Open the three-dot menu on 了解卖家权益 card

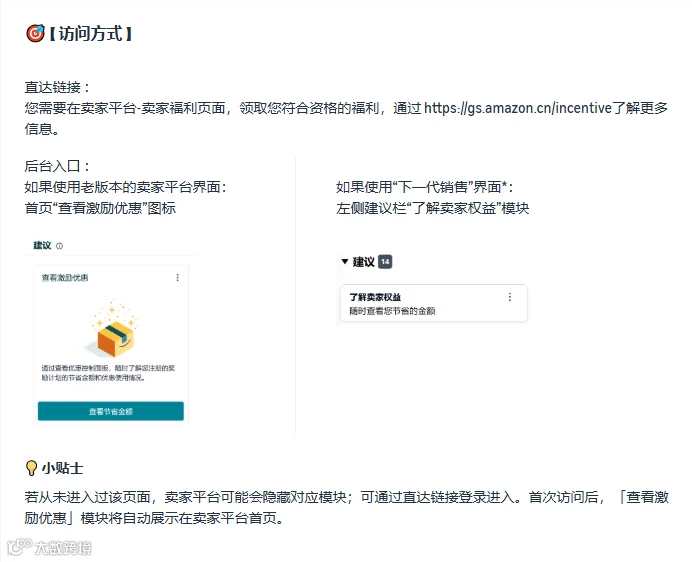510,297
